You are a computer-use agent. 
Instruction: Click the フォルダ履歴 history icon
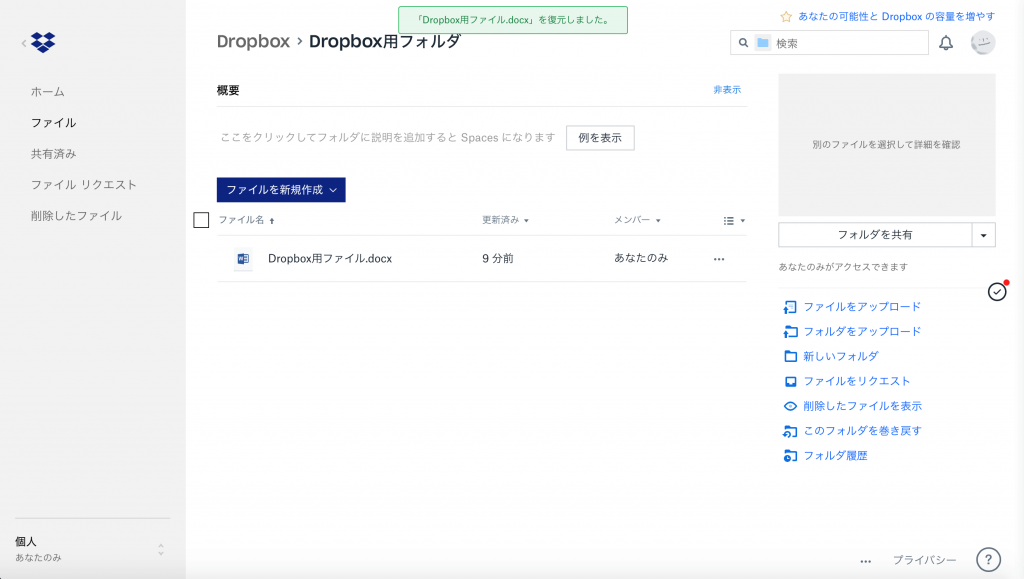pos(790,456)
